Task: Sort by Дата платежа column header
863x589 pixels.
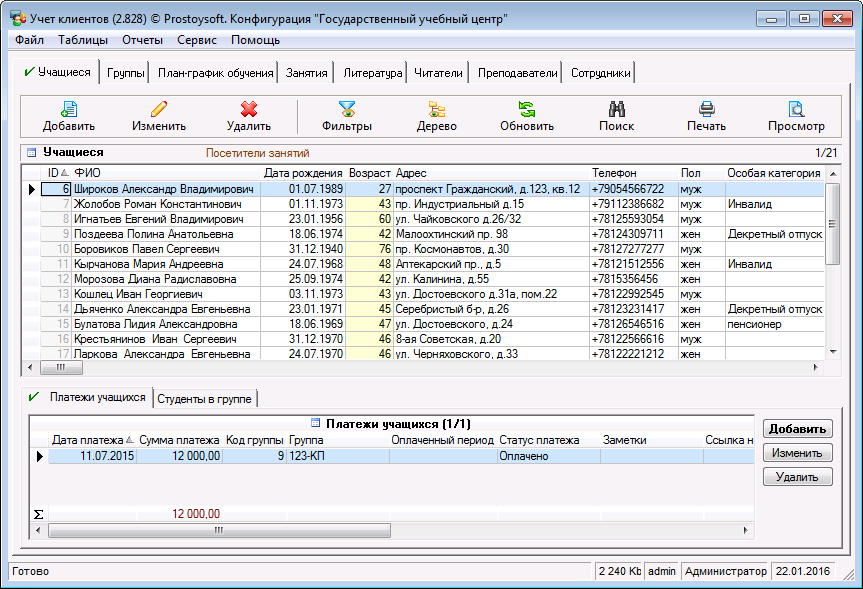Action: (88, 440)
